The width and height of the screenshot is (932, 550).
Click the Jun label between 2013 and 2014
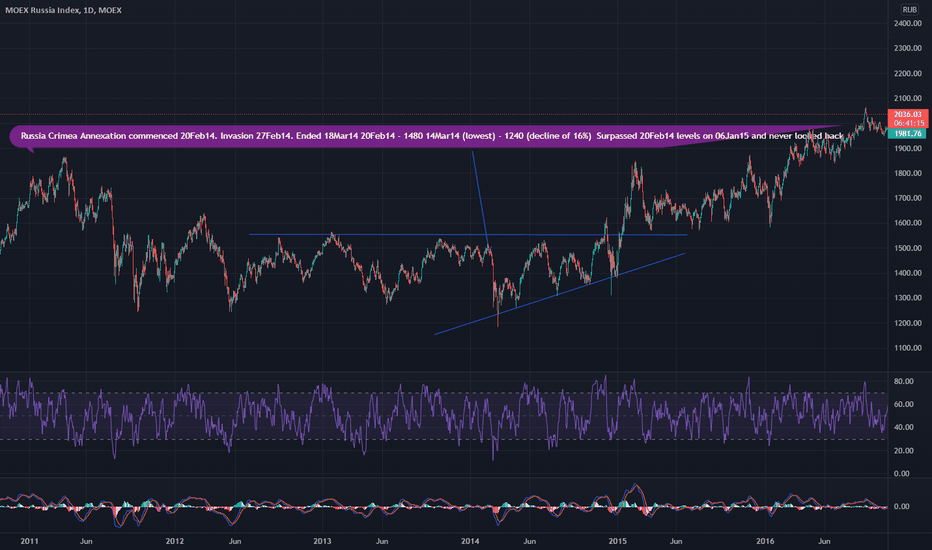point(382,541)
